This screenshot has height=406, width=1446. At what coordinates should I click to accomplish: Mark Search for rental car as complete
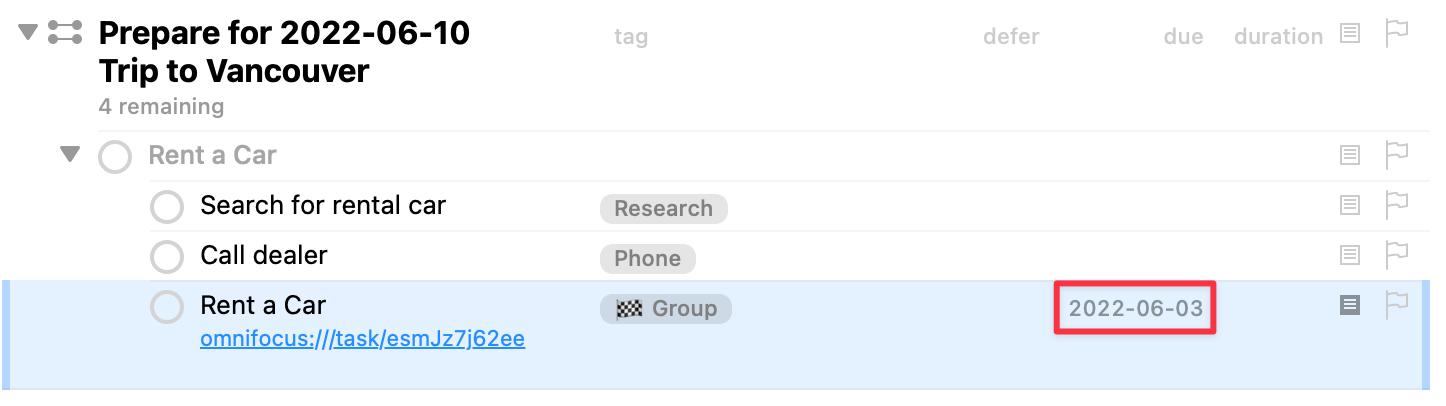pos(166,207)
